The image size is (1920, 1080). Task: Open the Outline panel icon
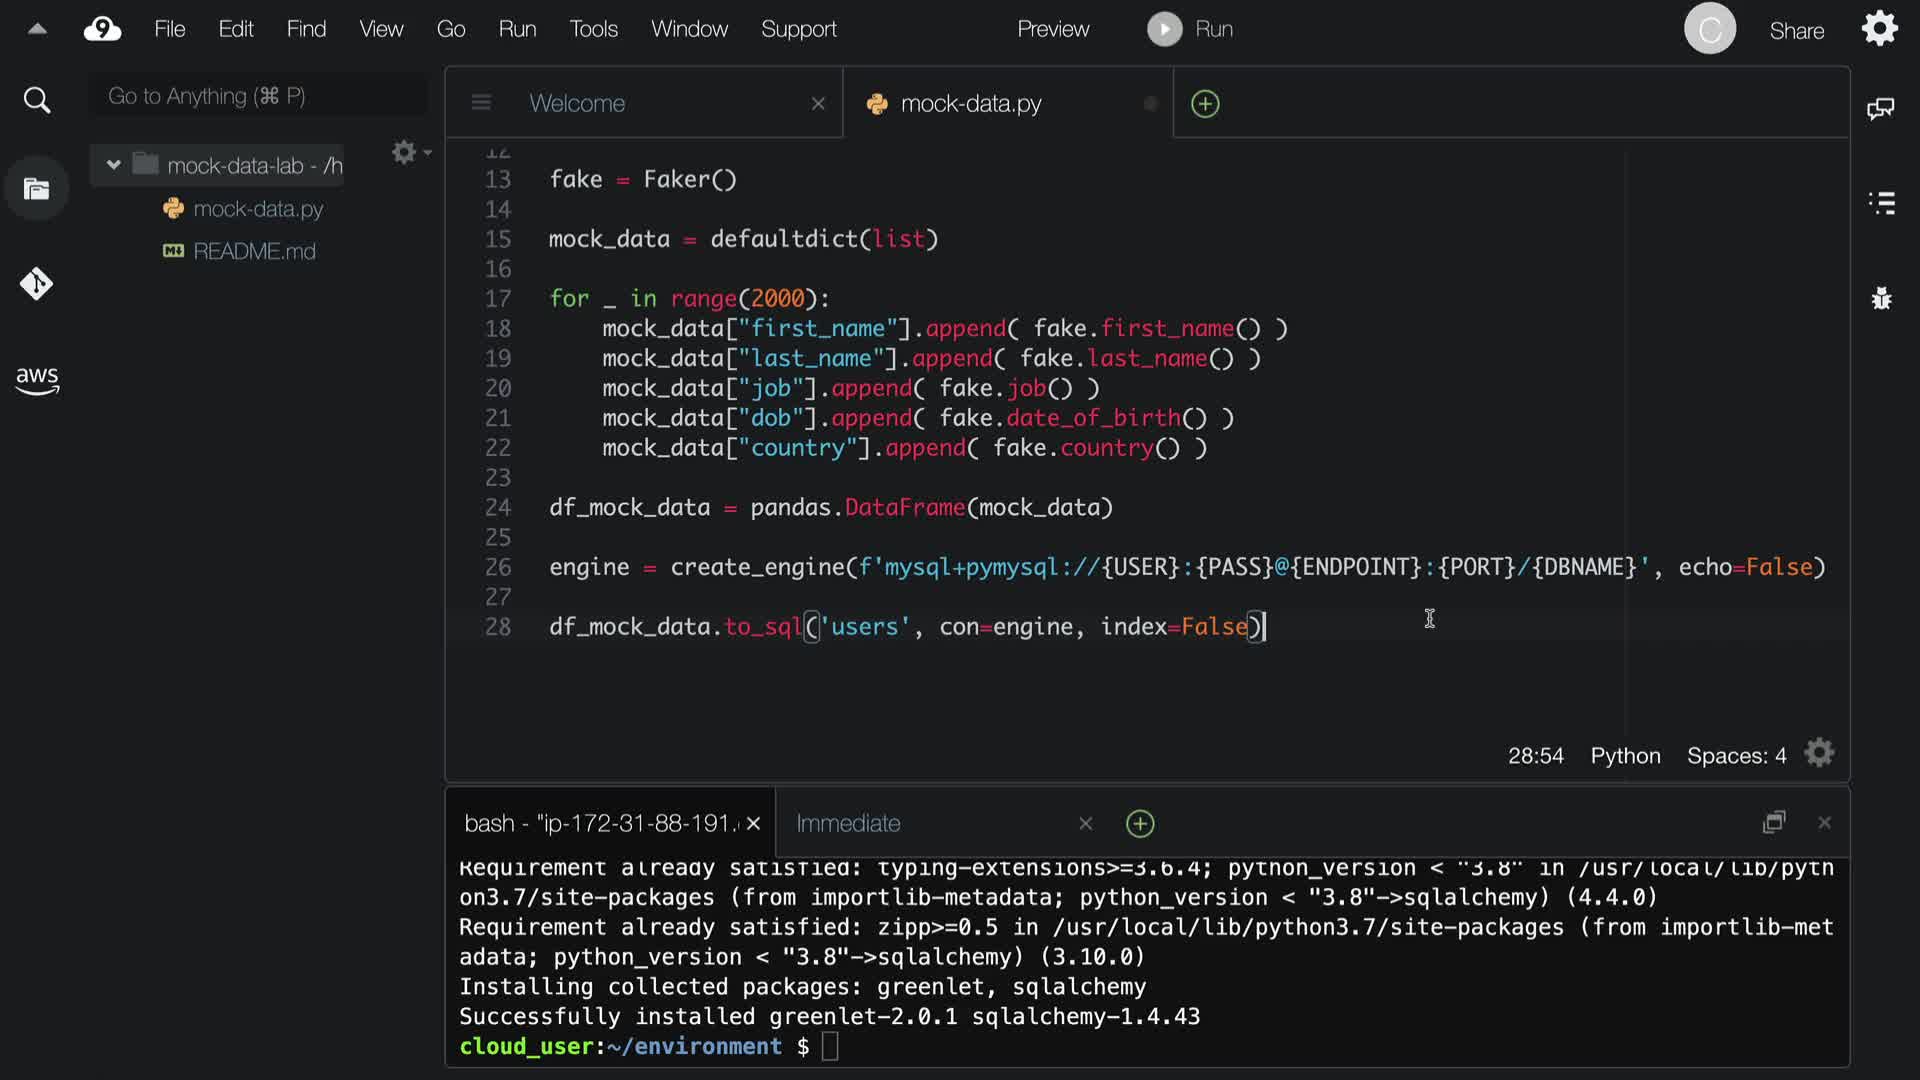1881,203
